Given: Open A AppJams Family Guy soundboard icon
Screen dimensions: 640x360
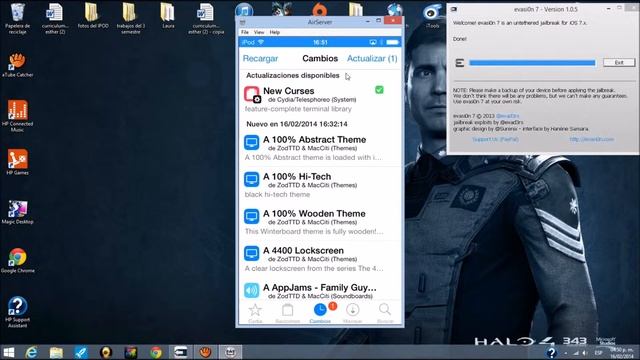Looking at the screenshot, I should (x=251, y=290).
